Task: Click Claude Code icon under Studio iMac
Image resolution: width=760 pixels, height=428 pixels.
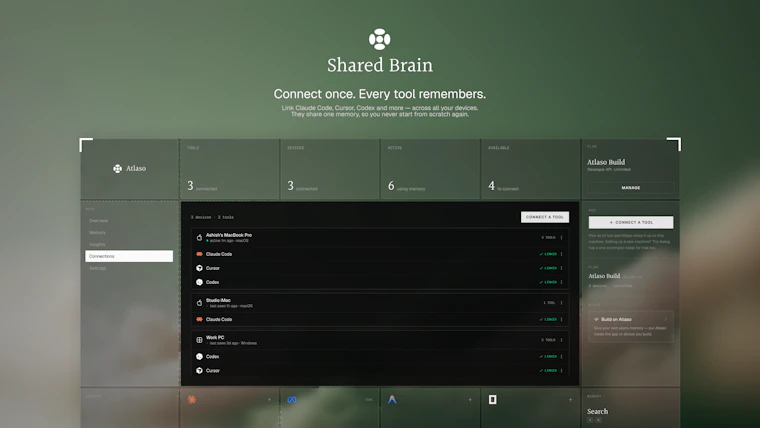Action: (199, 319)
